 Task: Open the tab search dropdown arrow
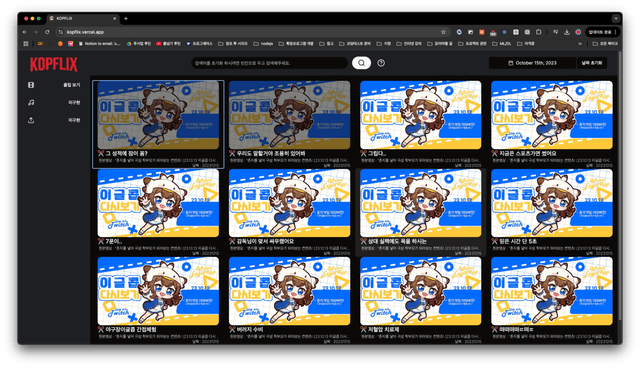pos(616,18)
